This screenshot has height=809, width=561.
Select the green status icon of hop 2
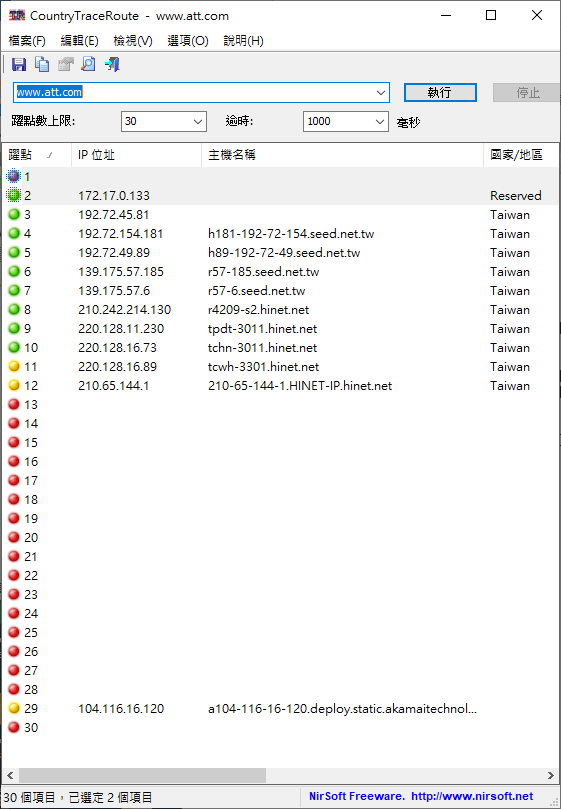[x=14, y=196]
